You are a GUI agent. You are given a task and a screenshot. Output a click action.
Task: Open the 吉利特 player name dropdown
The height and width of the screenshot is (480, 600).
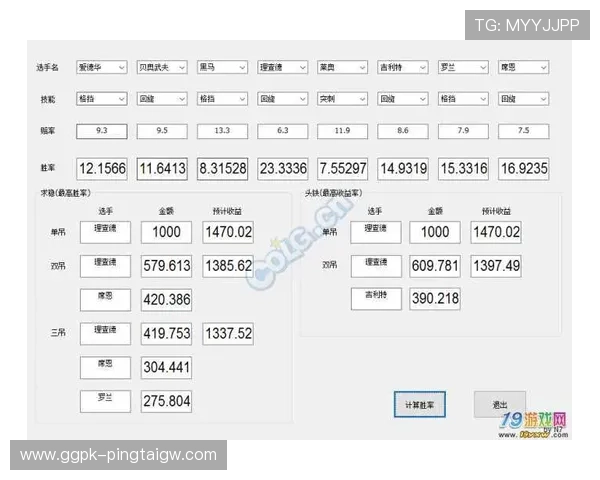coord(403,67)
